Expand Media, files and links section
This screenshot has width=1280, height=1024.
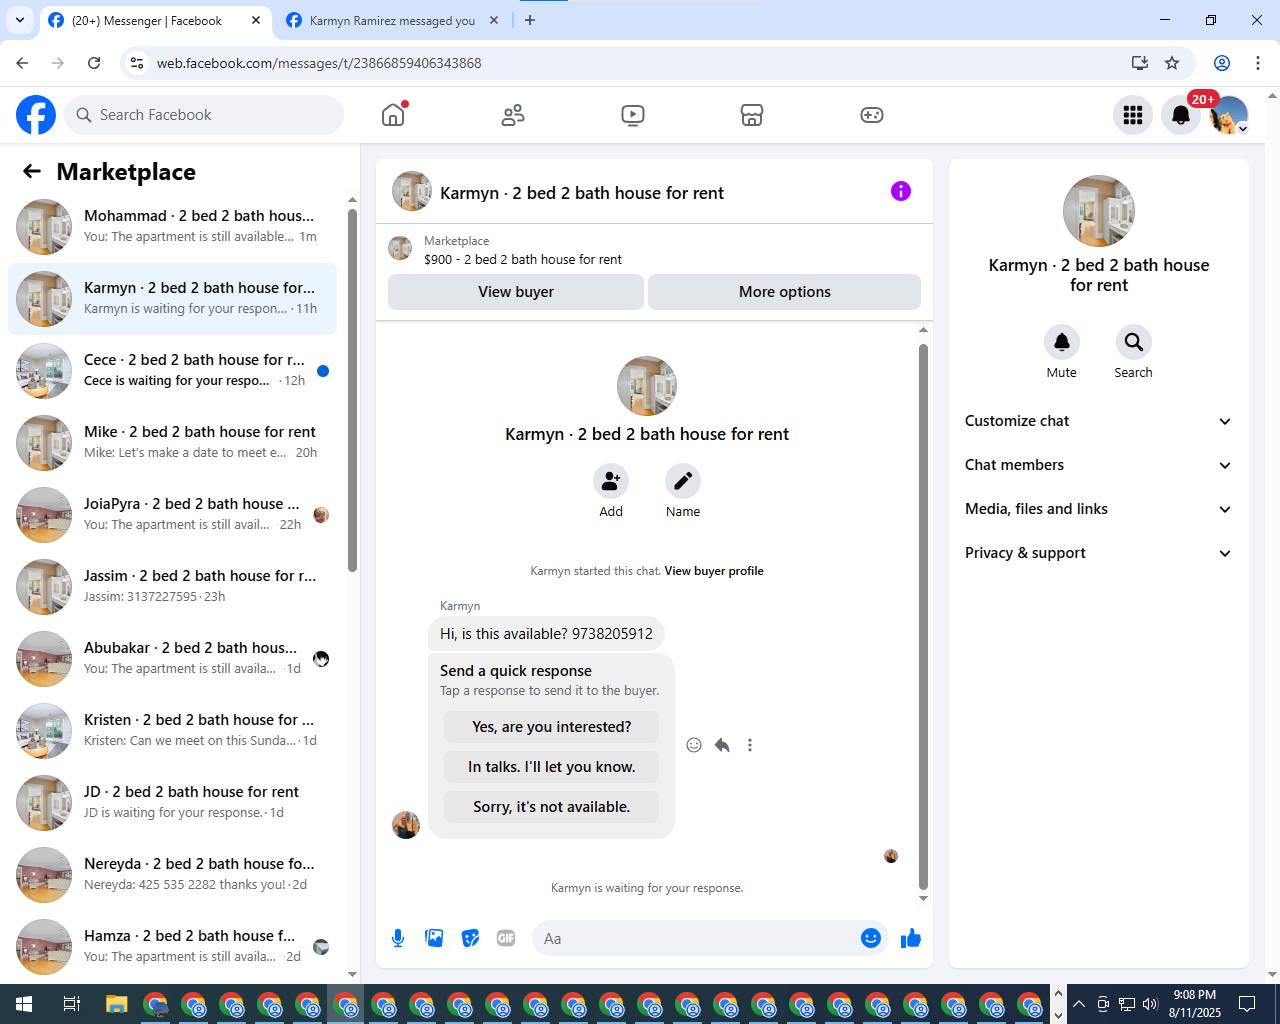coord(1098,509)
